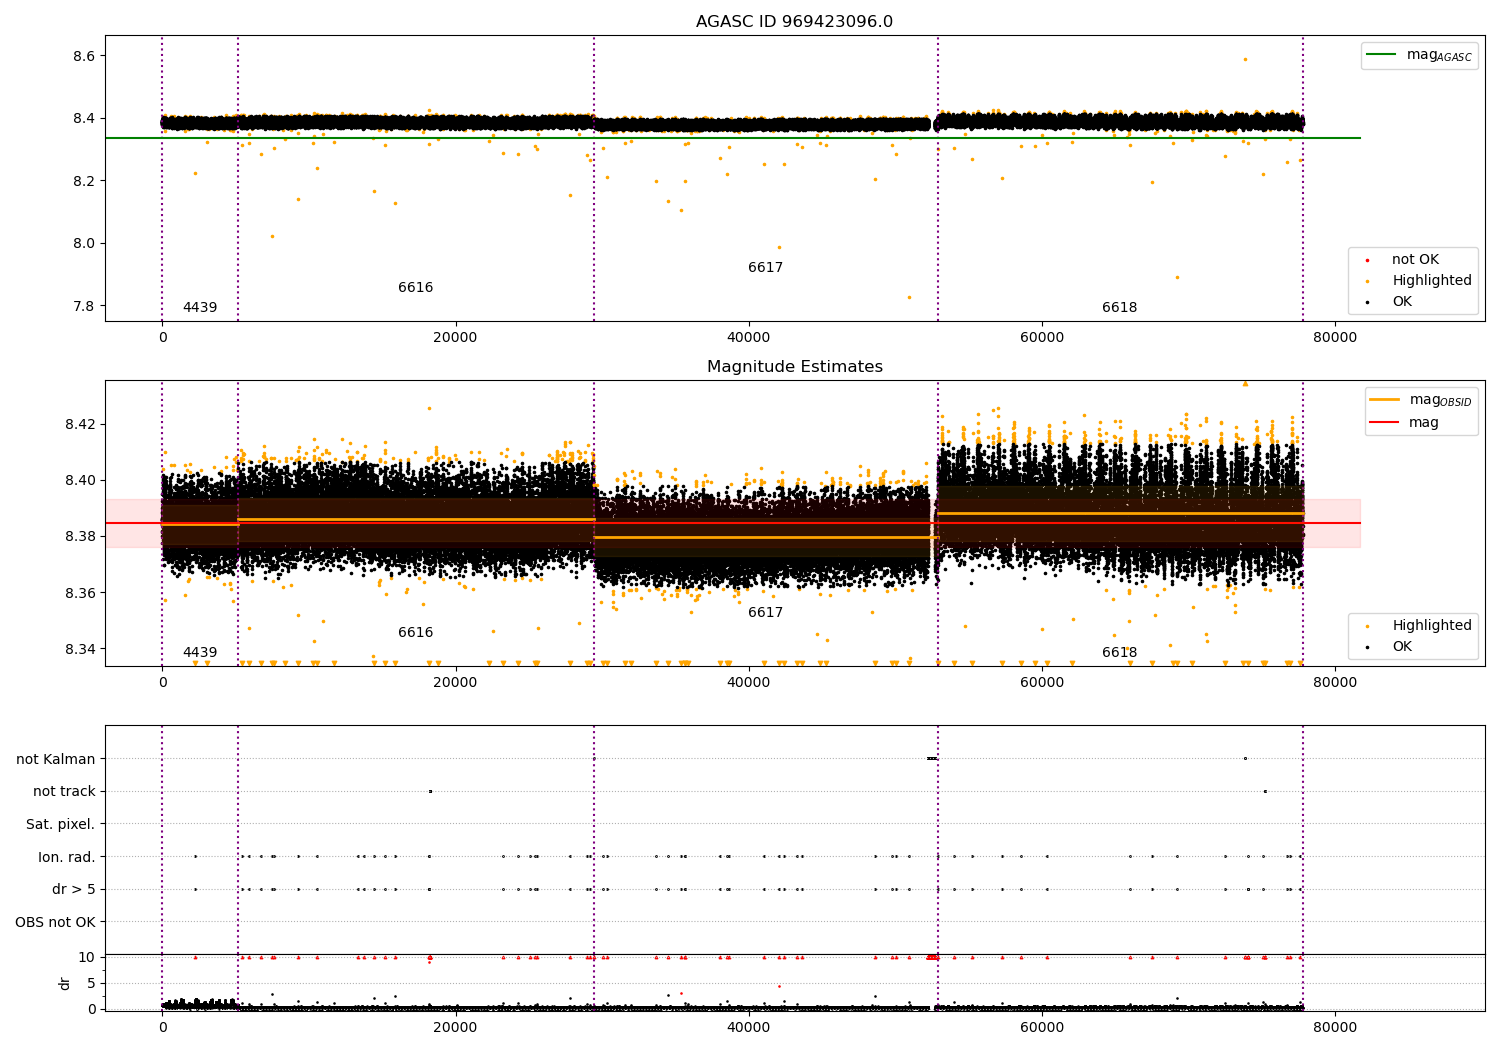The image size is (1500, 1050).
Task: Click OBSID label 6618 in the top plot
Action: (x=1120, y=308)
